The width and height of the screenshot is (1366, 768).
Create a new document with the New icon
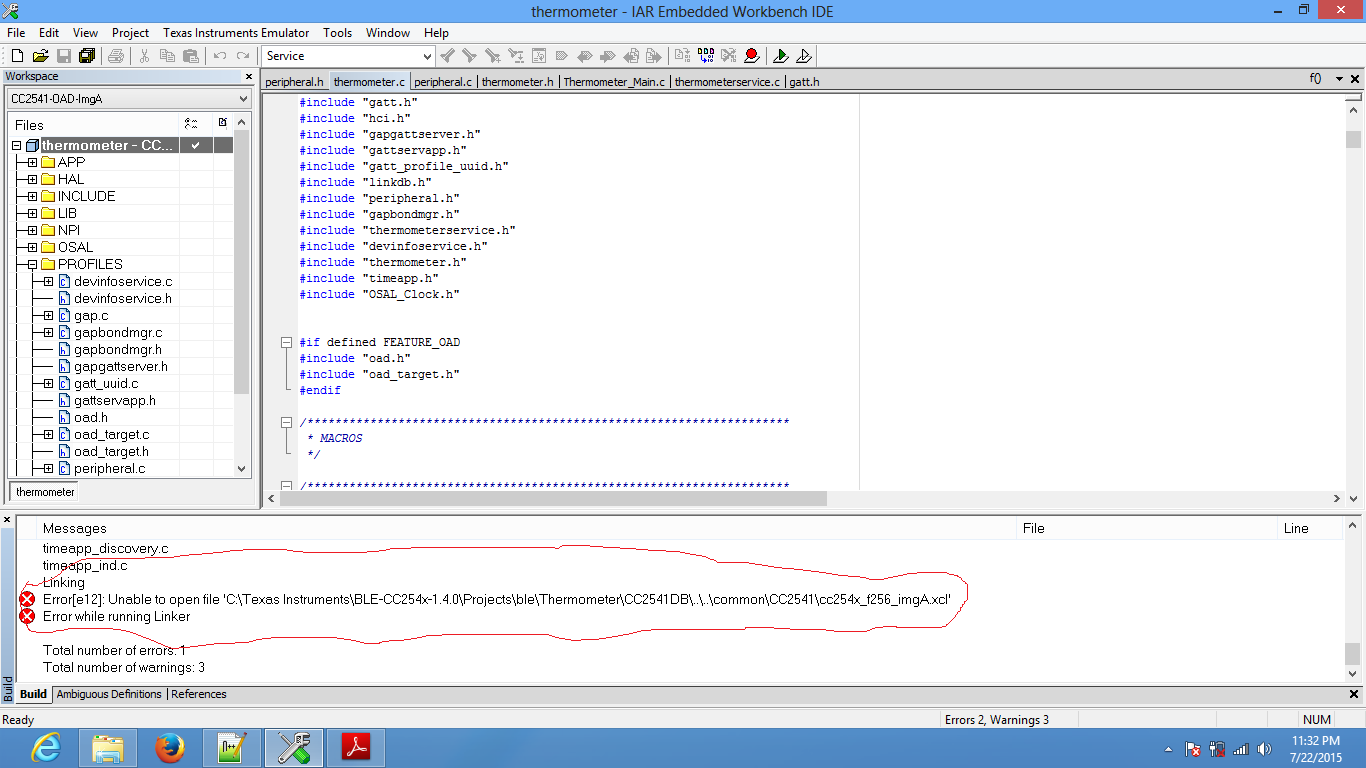[17, 56]
